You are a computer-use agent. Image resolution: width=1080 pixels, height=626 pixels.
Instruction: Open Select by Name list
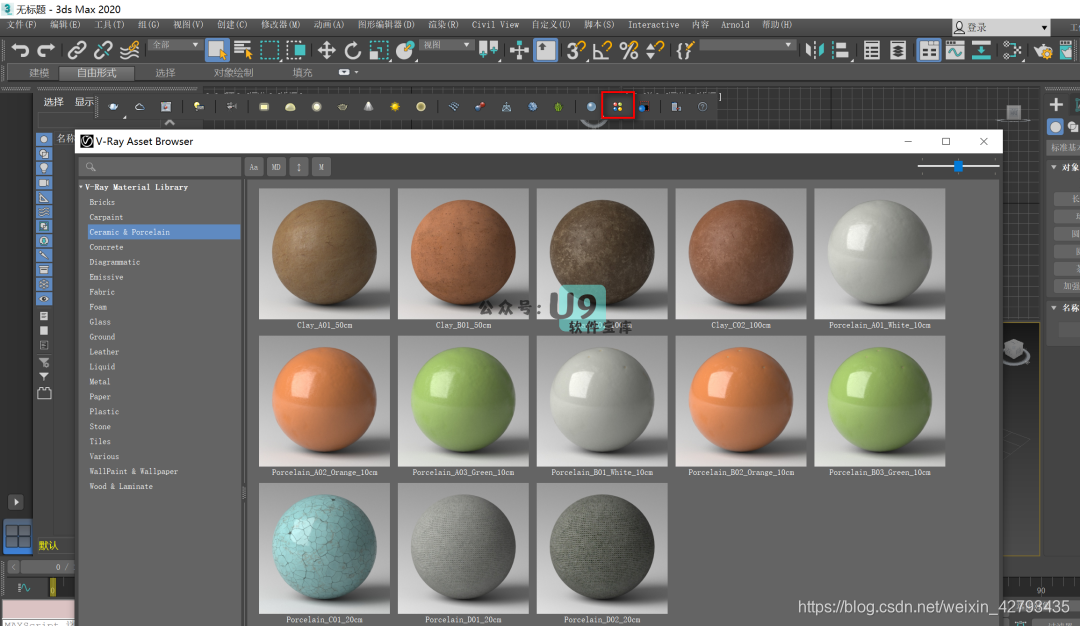[243, 50]
